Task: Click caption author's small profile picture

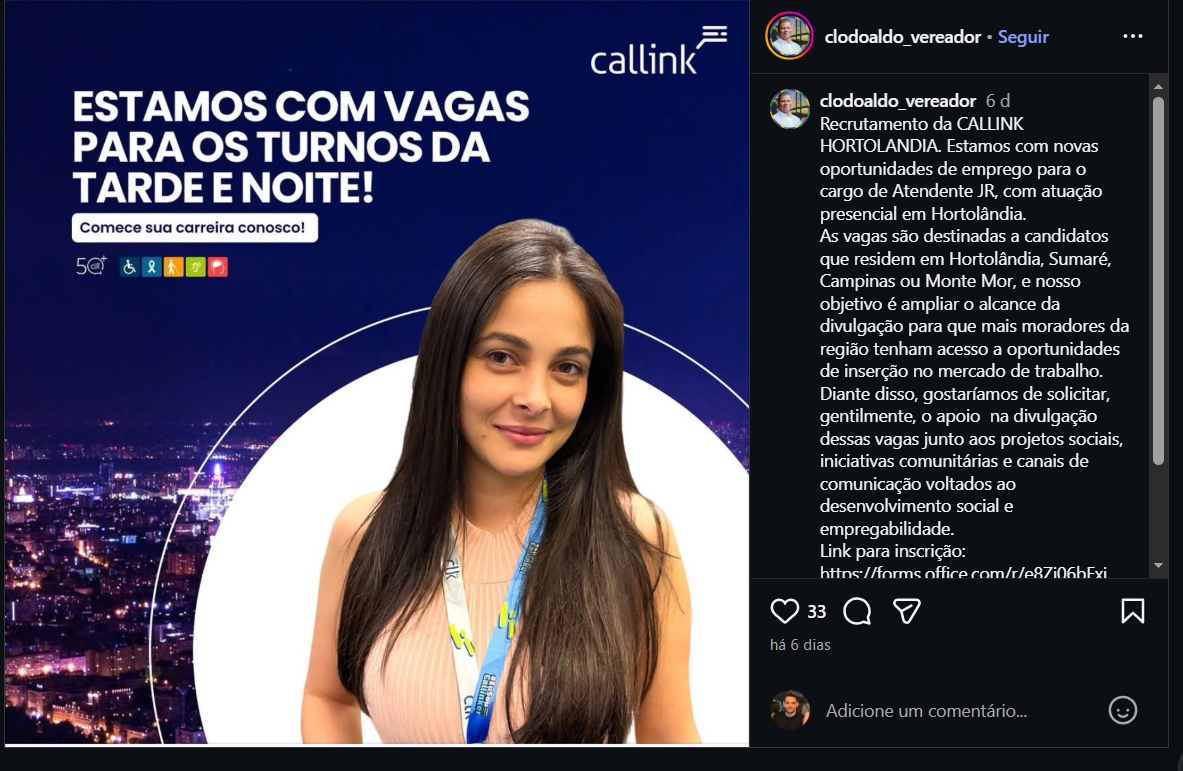Action: 789,109
